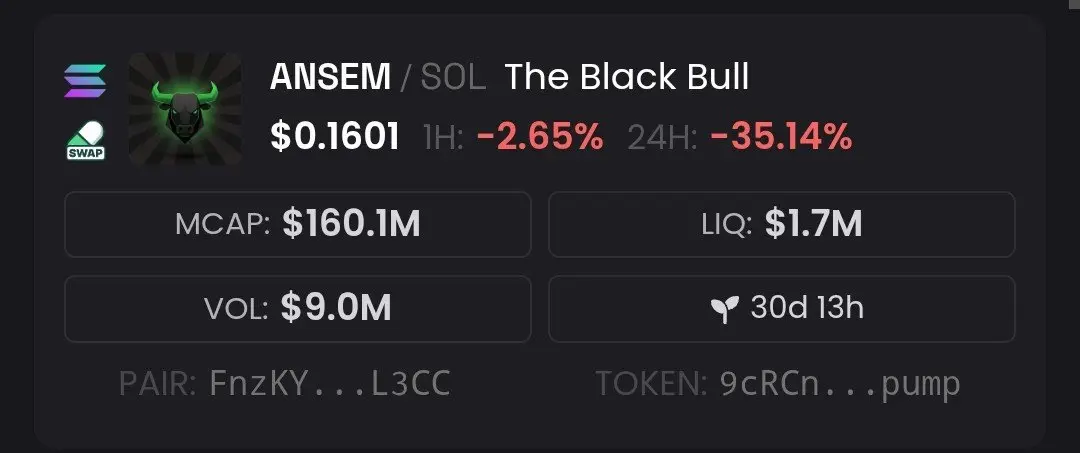The image size is (1080, 453).
Task: Click the pump swap pill icon
Action: click(x=85, y=141)
